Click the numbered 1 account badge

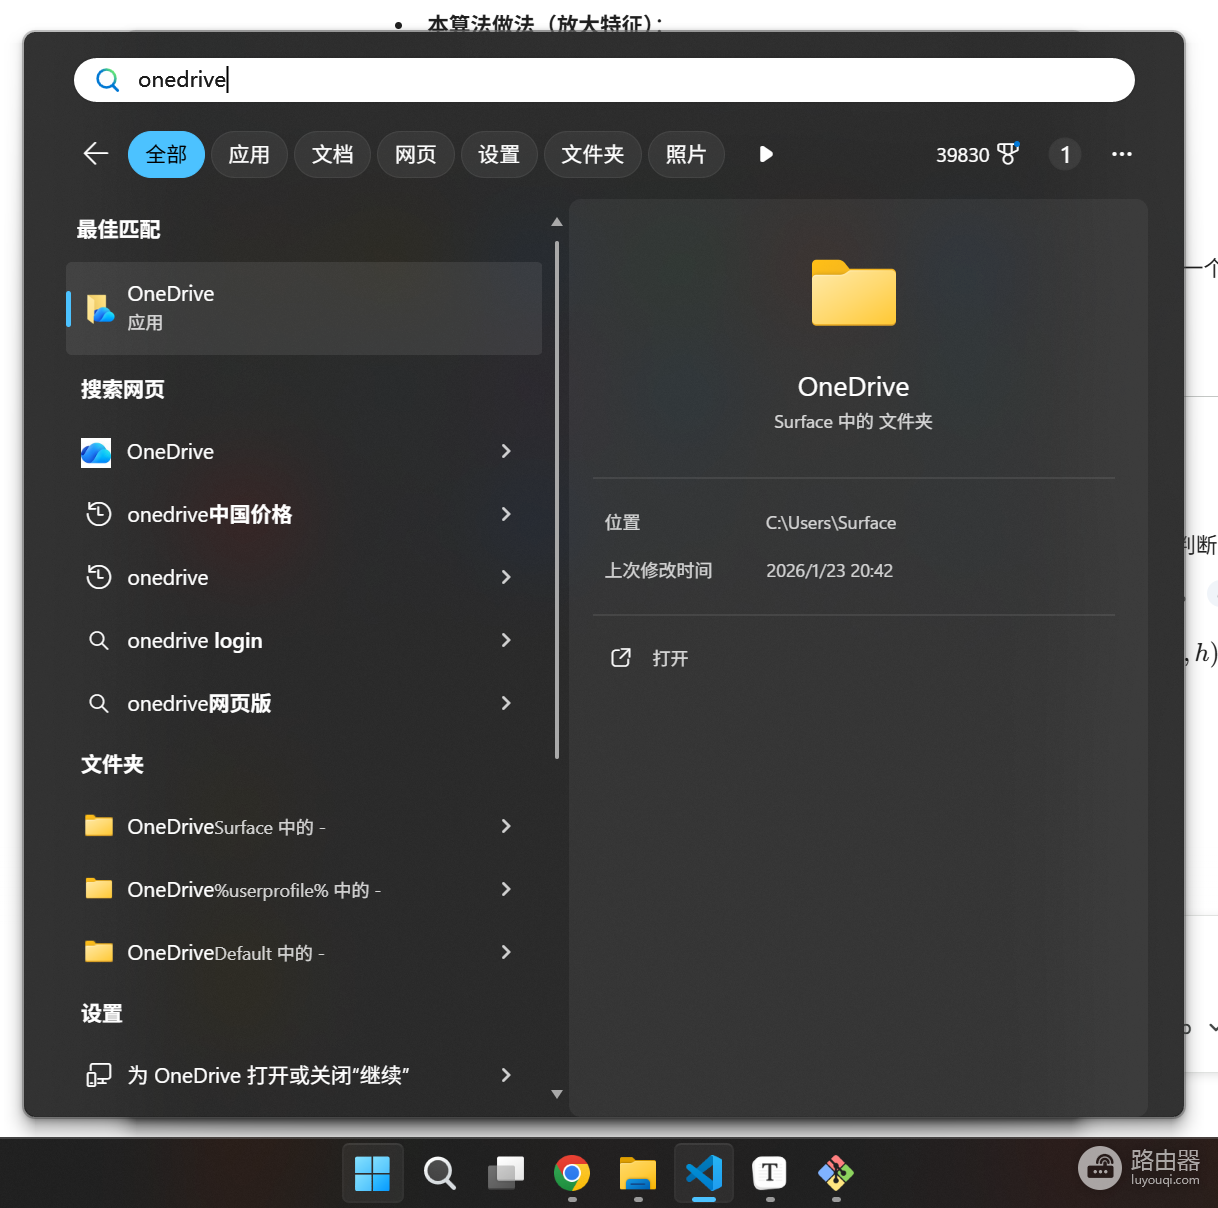point(1065,154)
